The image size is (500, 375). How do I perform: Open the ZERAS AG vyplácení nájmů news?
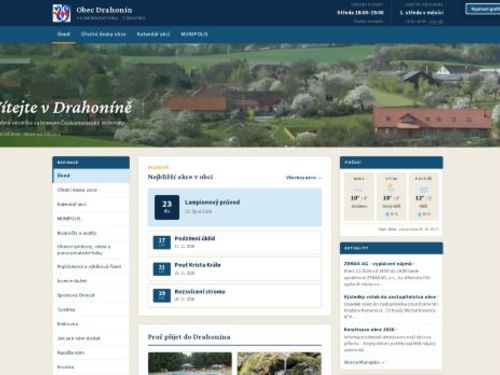(379, 264)
